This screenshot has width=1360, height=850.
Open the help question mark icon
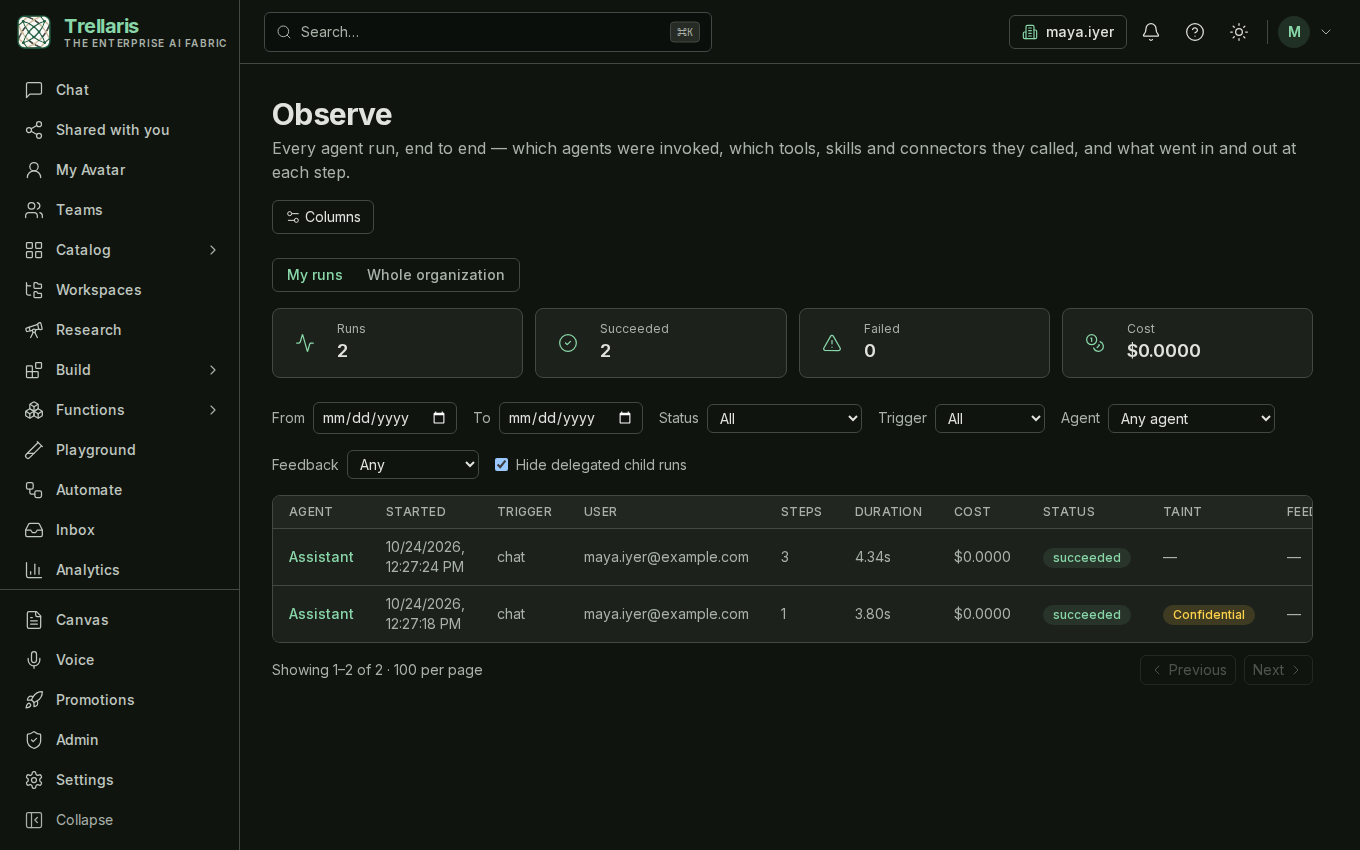point(1195,32)
